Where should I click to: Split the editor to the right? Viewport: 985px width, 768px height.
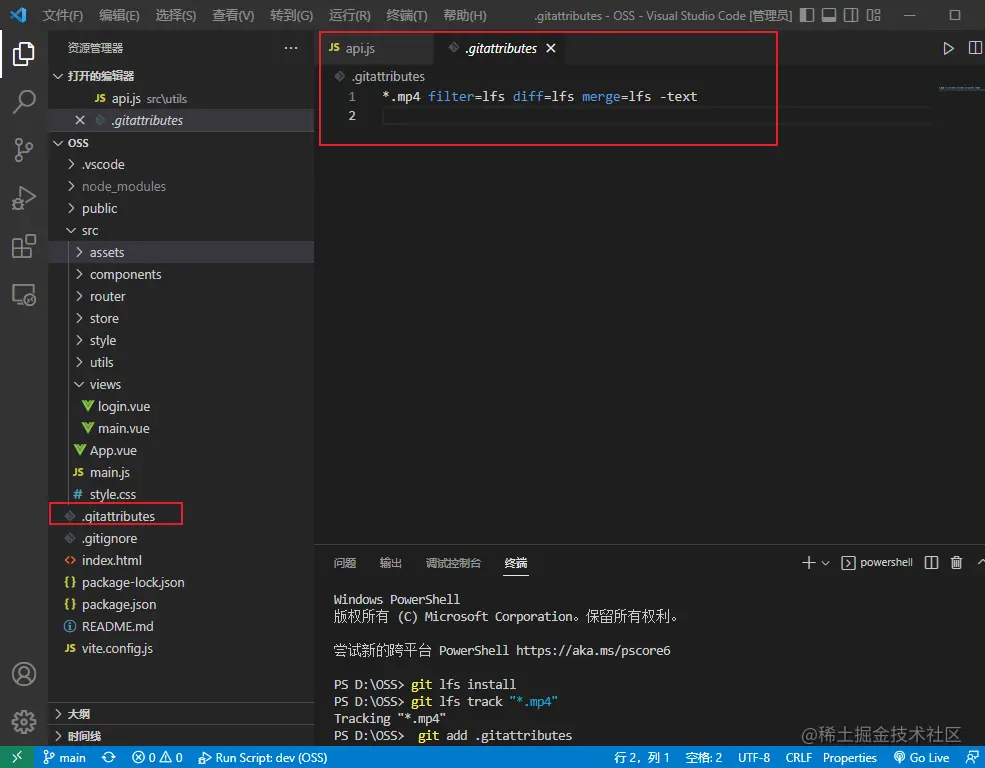click(x=975, y=48)
